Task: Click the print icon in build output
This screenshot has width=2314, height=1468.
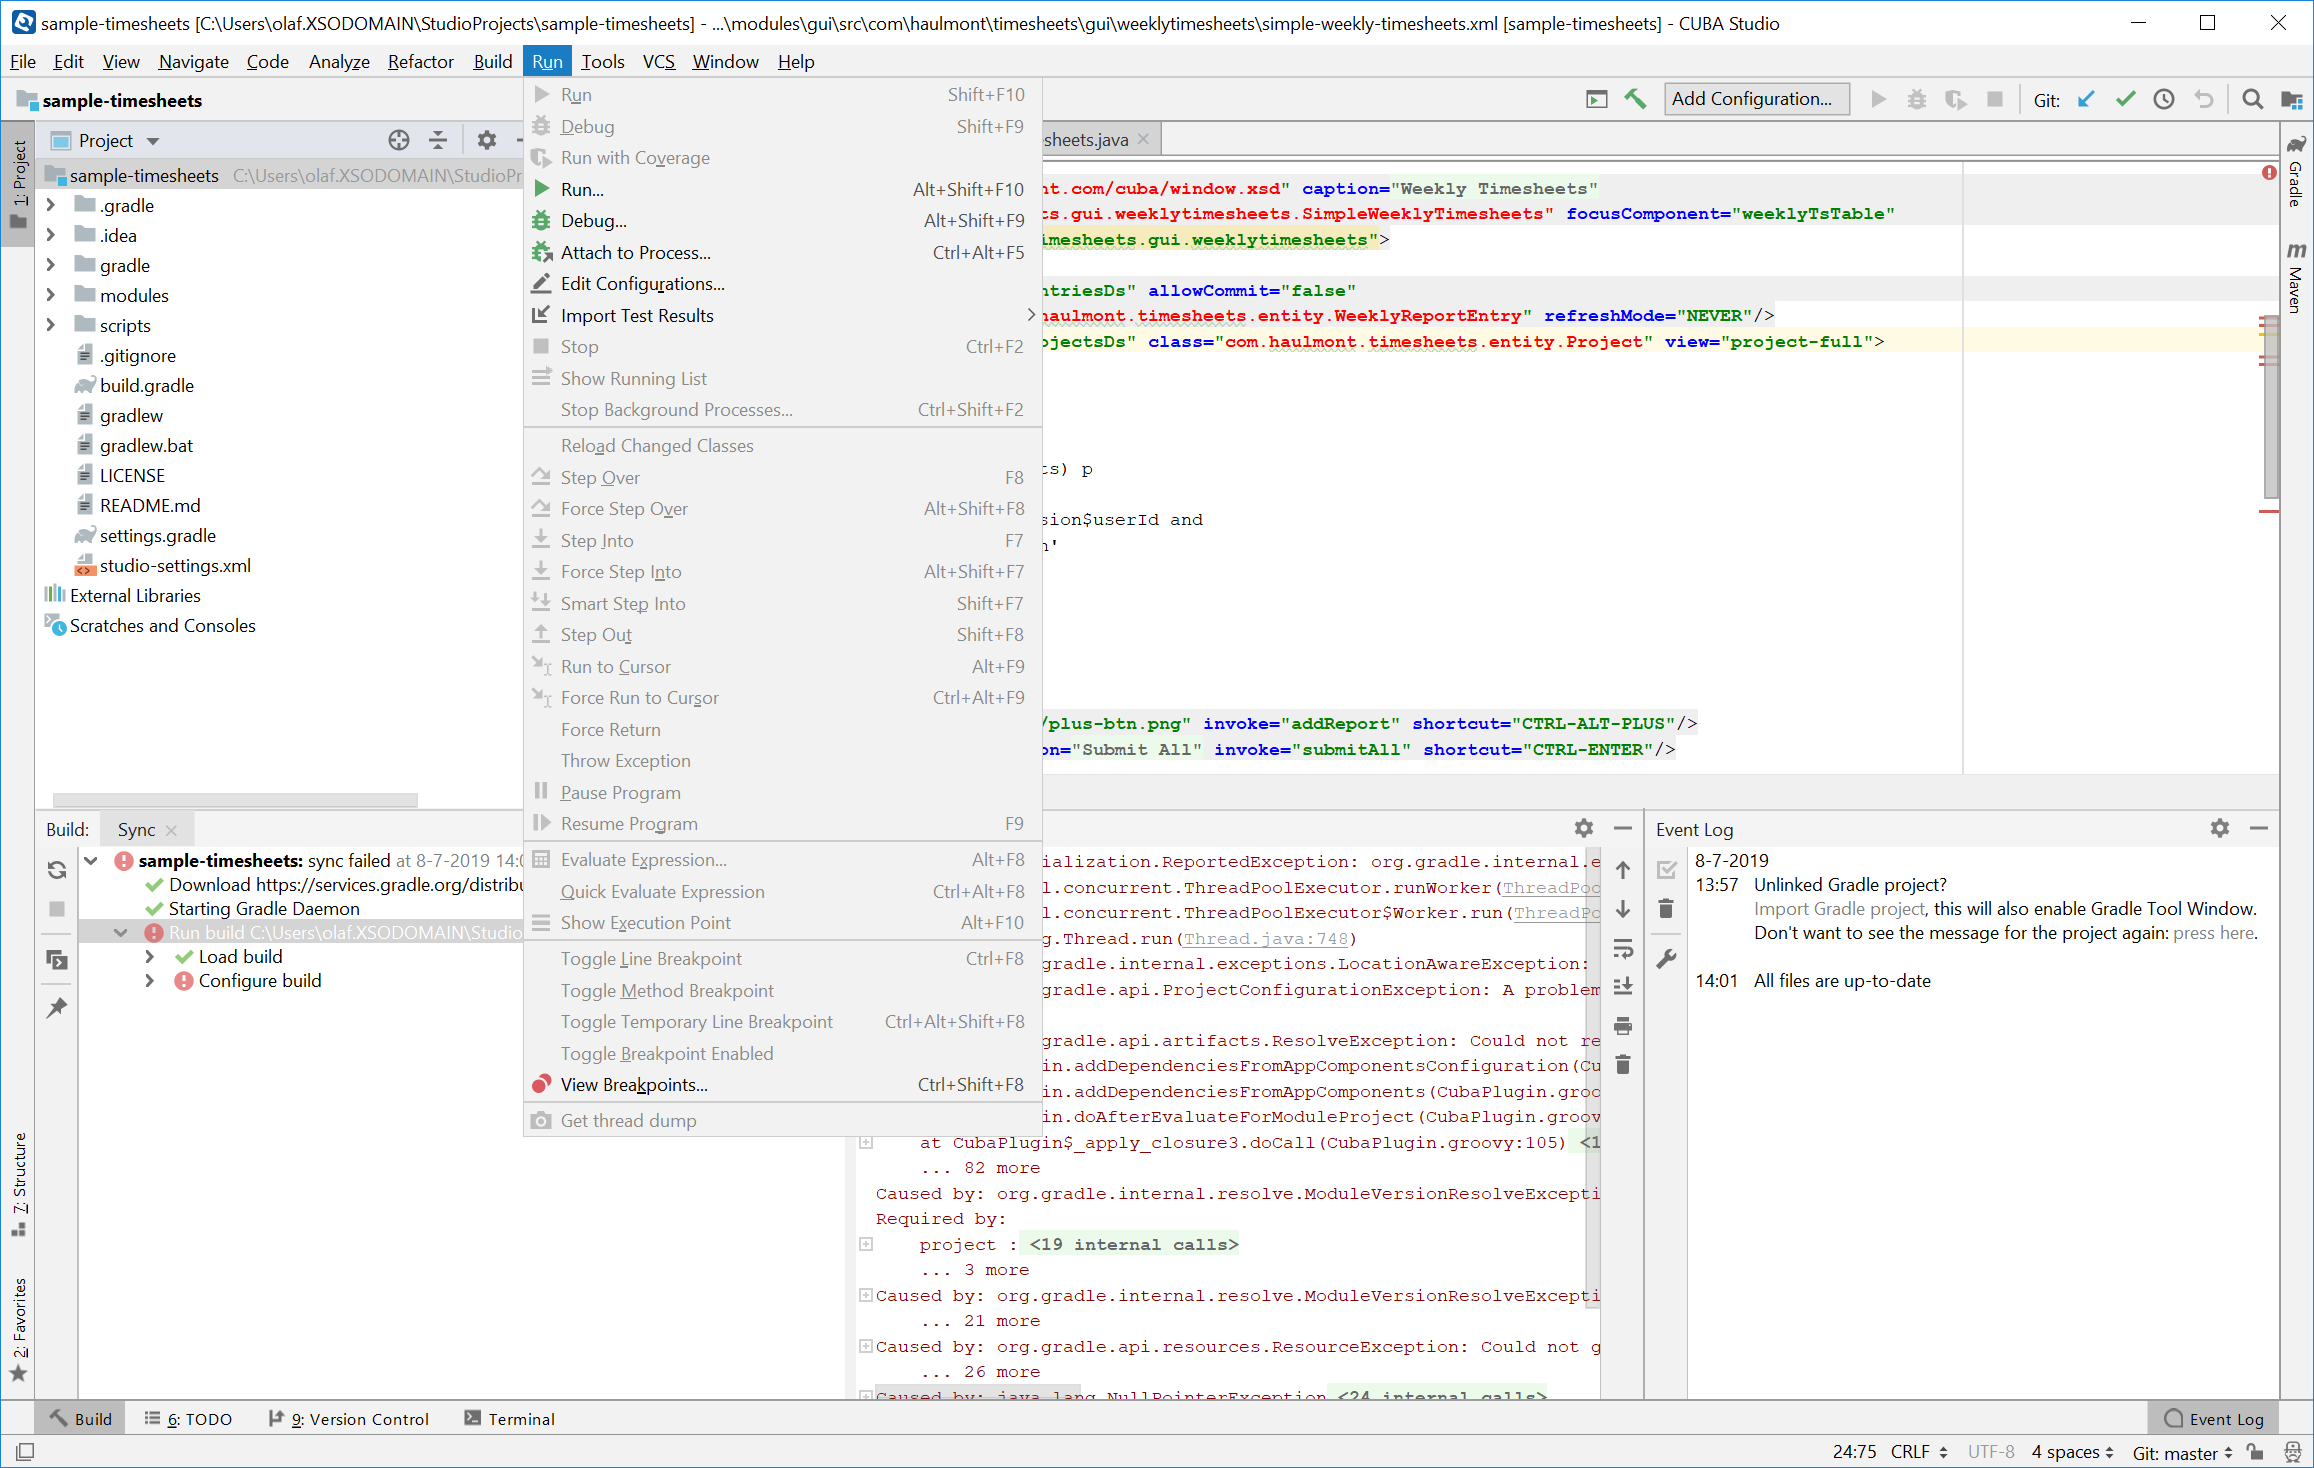Action: (x=1623, y=1026)
